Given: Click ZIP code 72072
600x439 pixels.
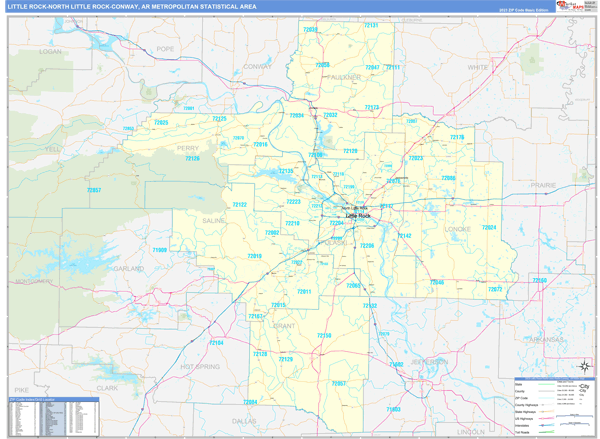Looking at the screenshot, I should [x=495, y=289].
